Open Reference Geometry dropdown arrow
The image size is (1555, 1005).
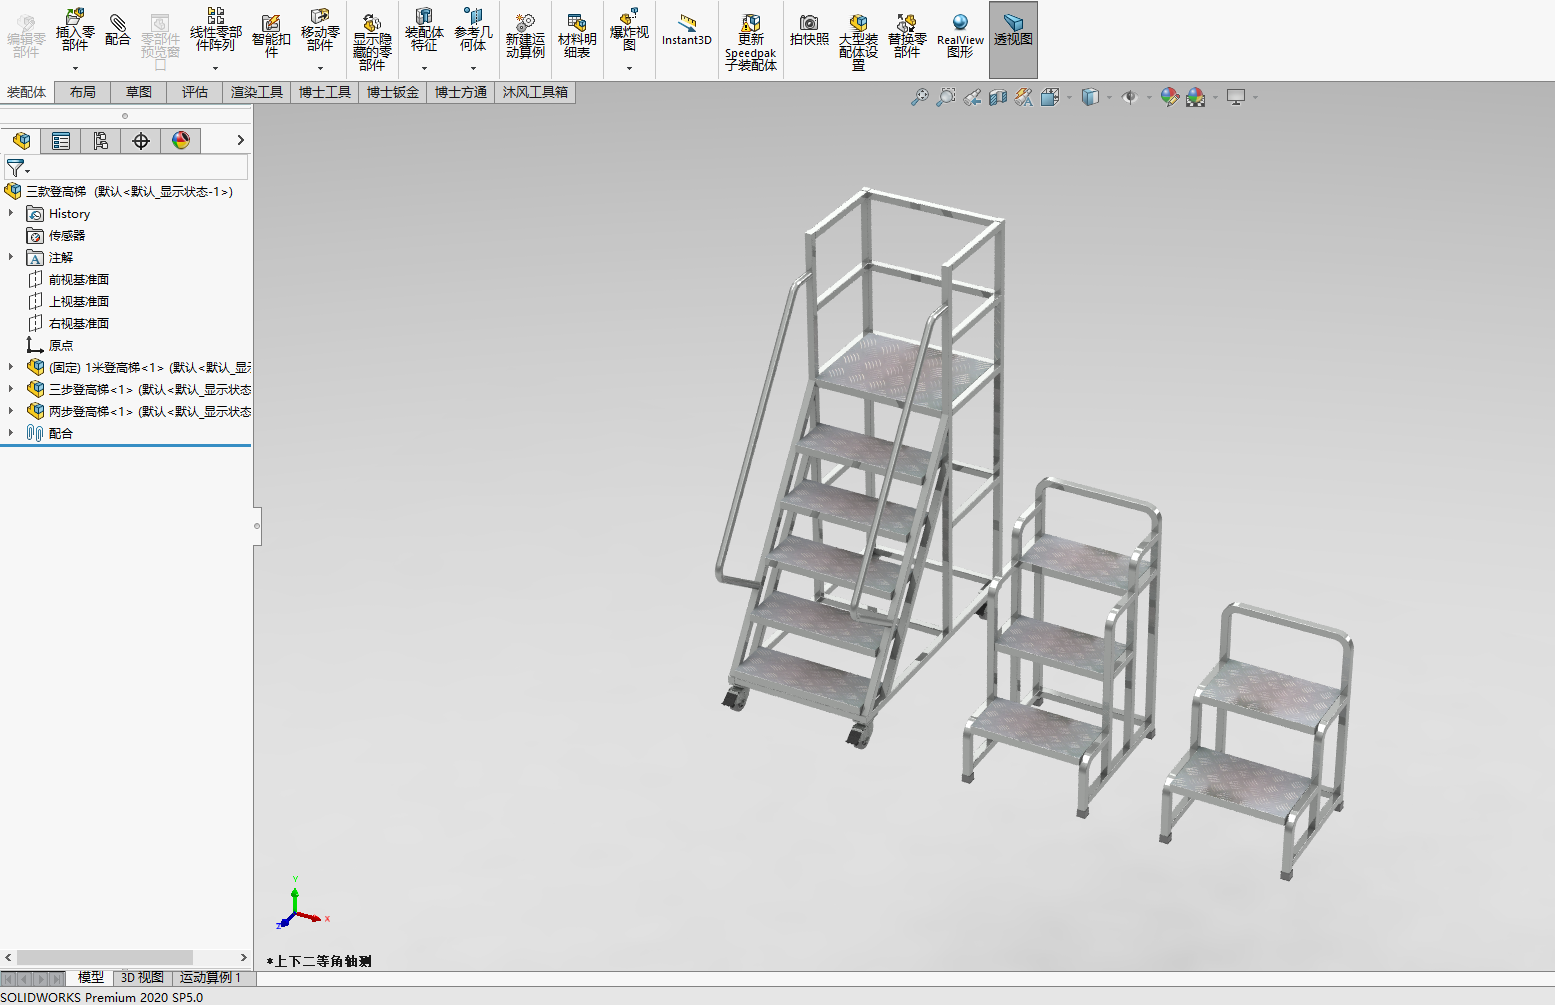pyautogui.click(x=473, y=68)
